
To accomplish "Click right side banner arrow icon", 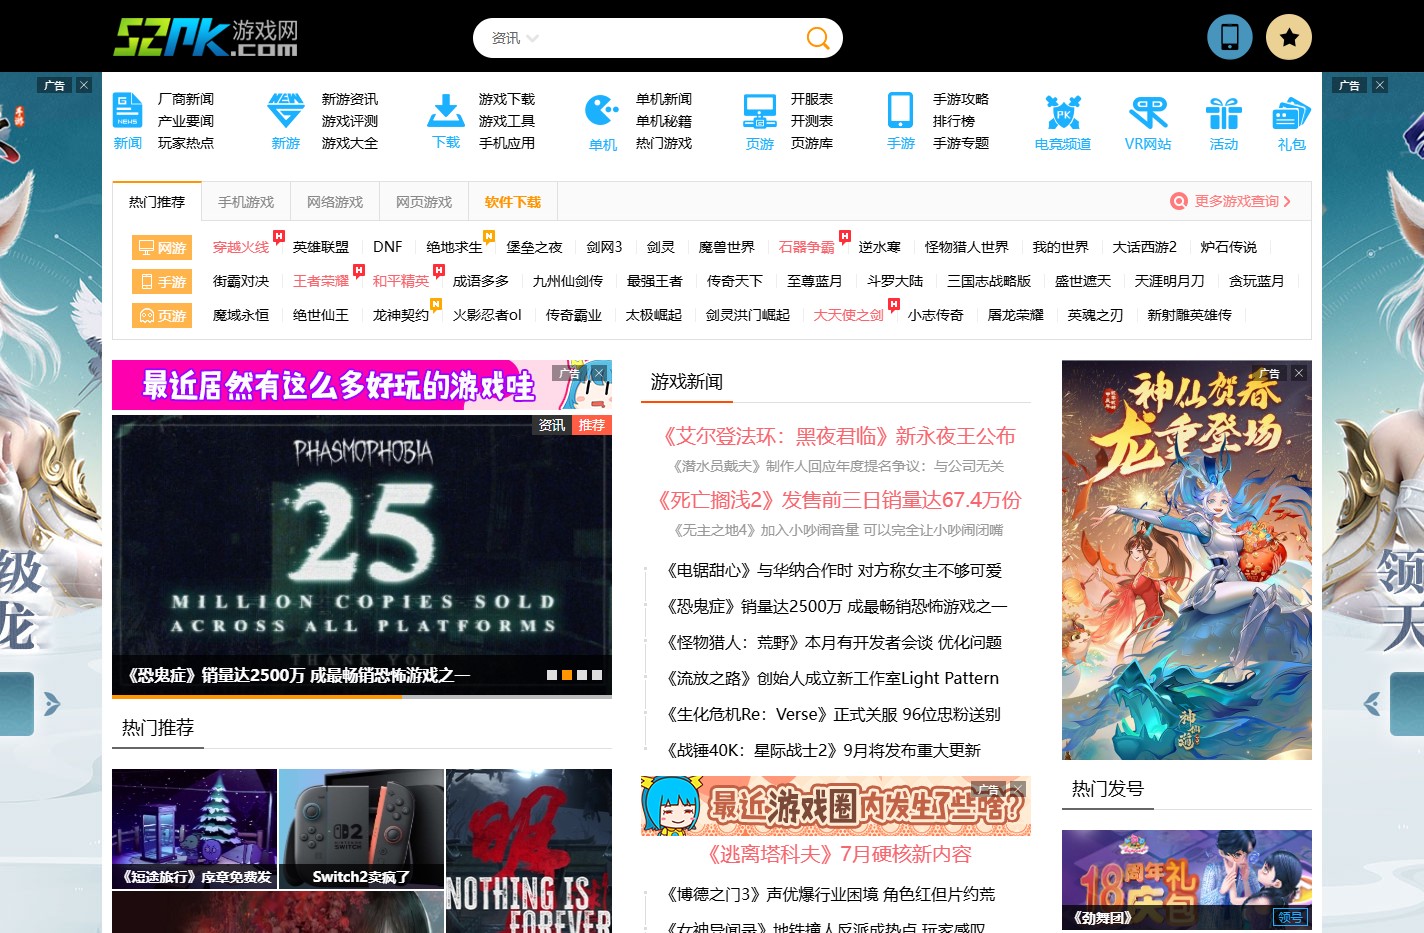I will (x=1372, y=704).
